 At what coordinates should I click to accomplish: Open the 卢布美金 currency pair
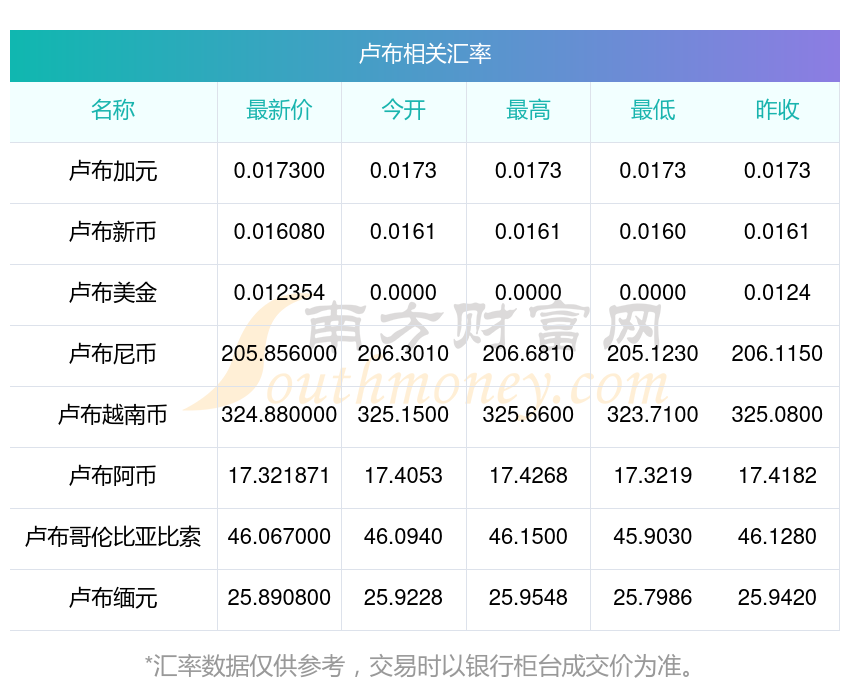click(113, 293)
